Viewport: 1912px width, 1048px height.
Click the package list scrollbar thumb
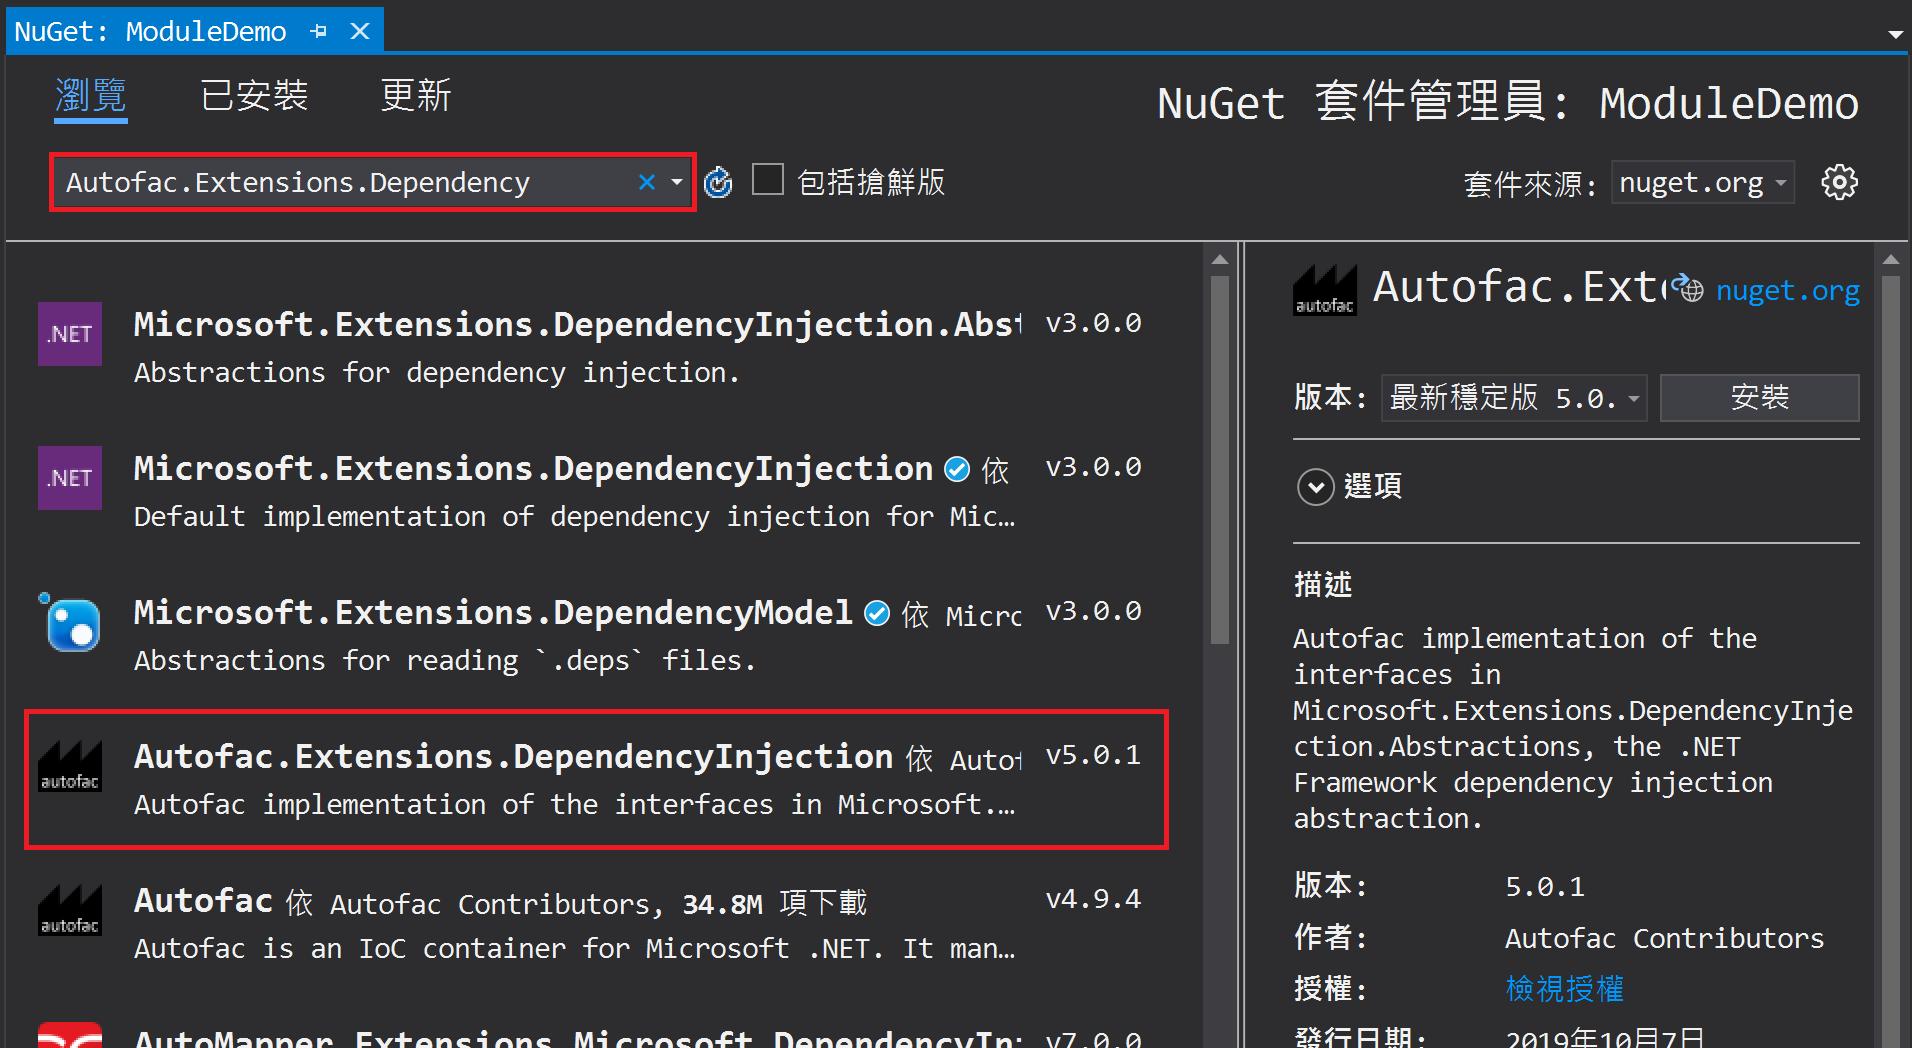[x=1219, y=460]
